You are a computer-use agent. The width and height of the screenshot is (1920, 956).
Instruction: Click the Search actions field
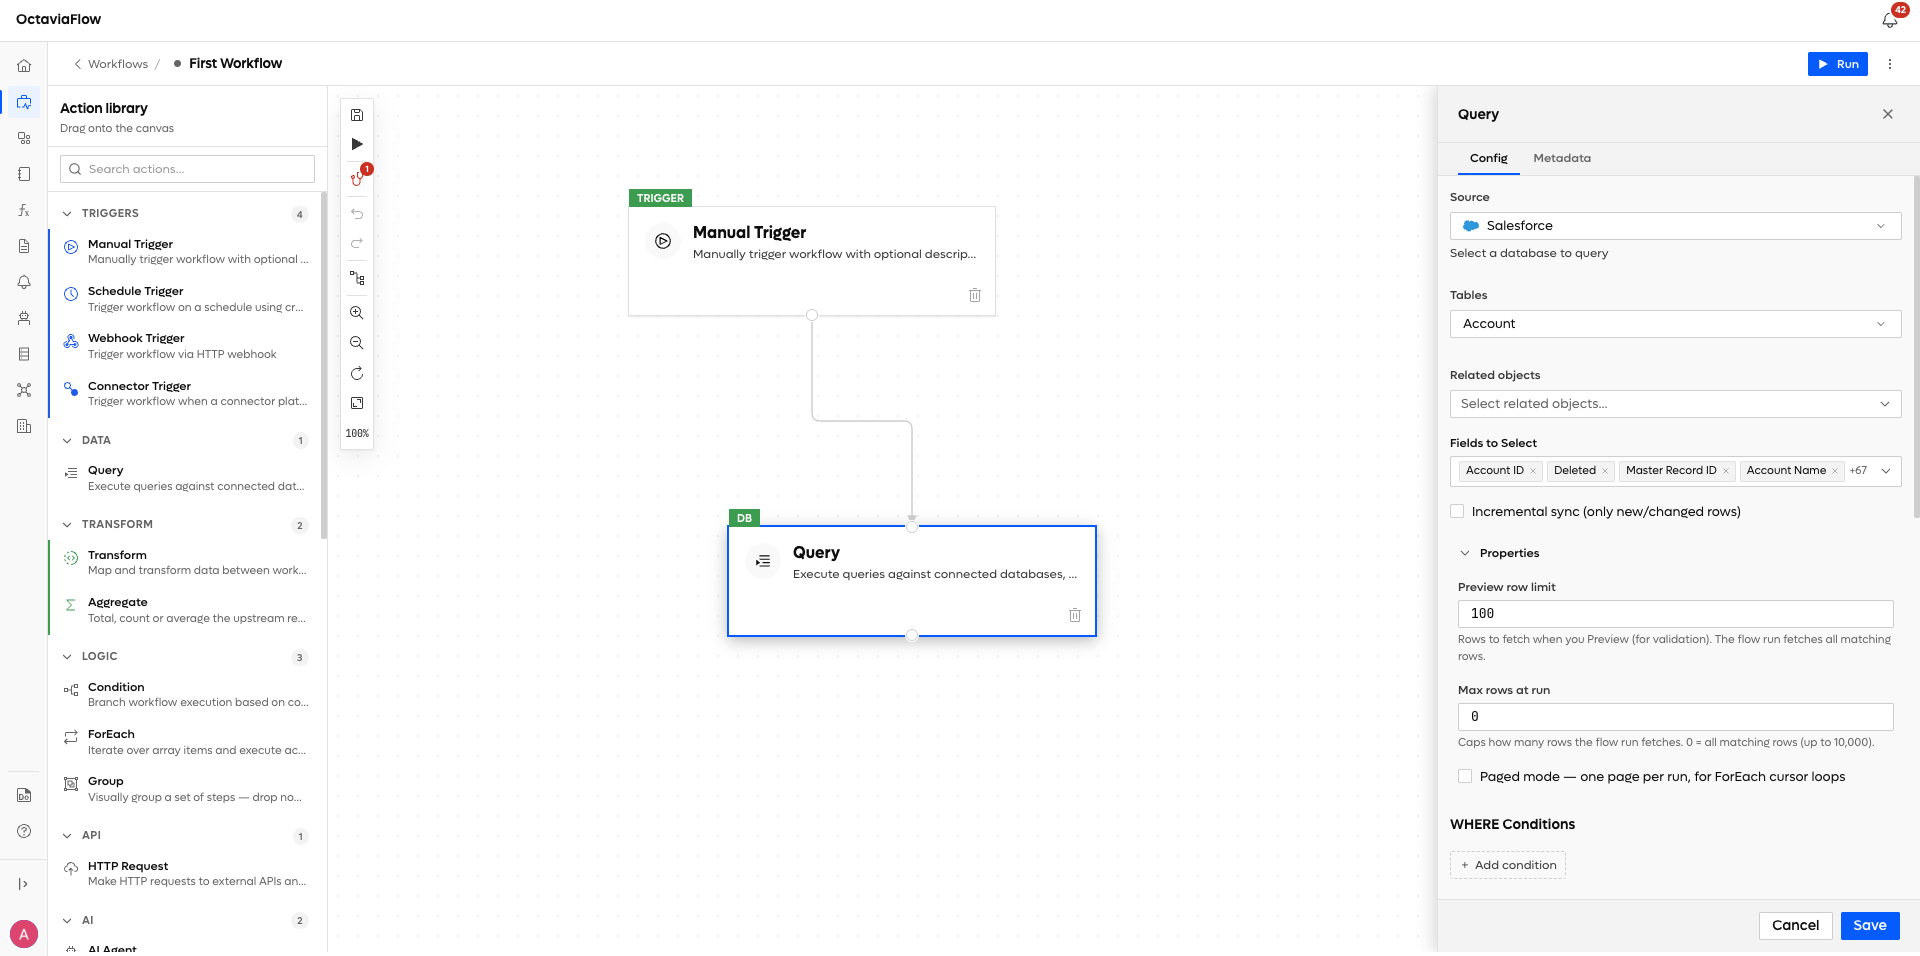pos(187,169)
